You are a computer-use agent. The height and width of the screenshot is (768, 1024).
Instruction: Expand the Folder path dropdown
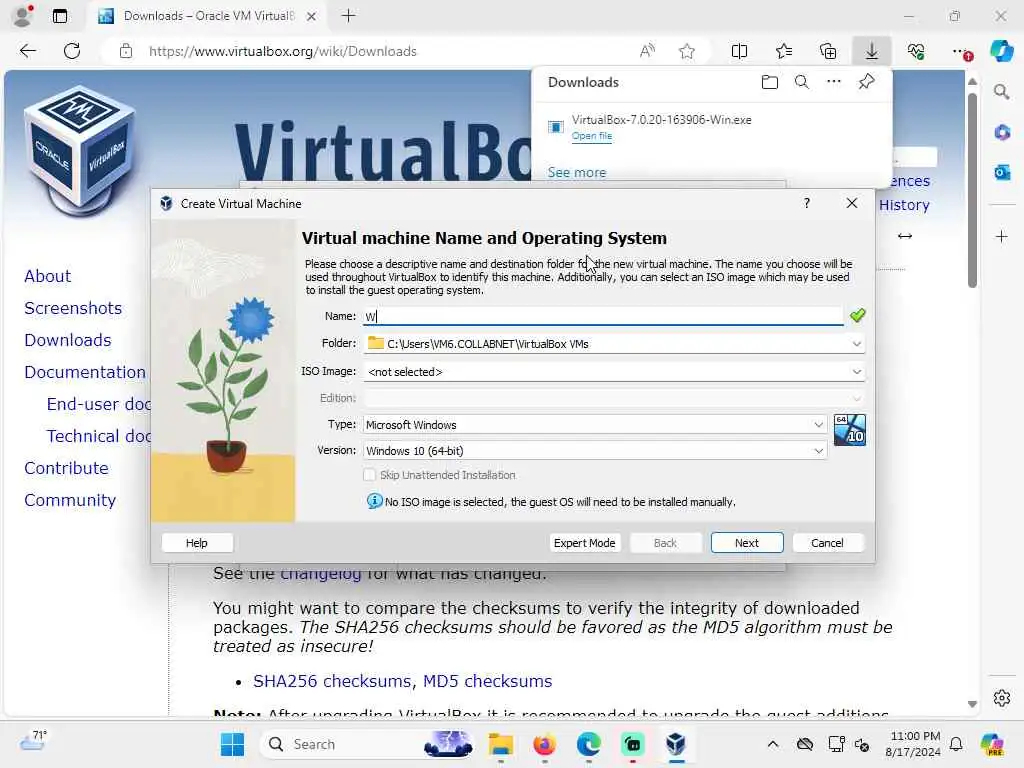856,344
